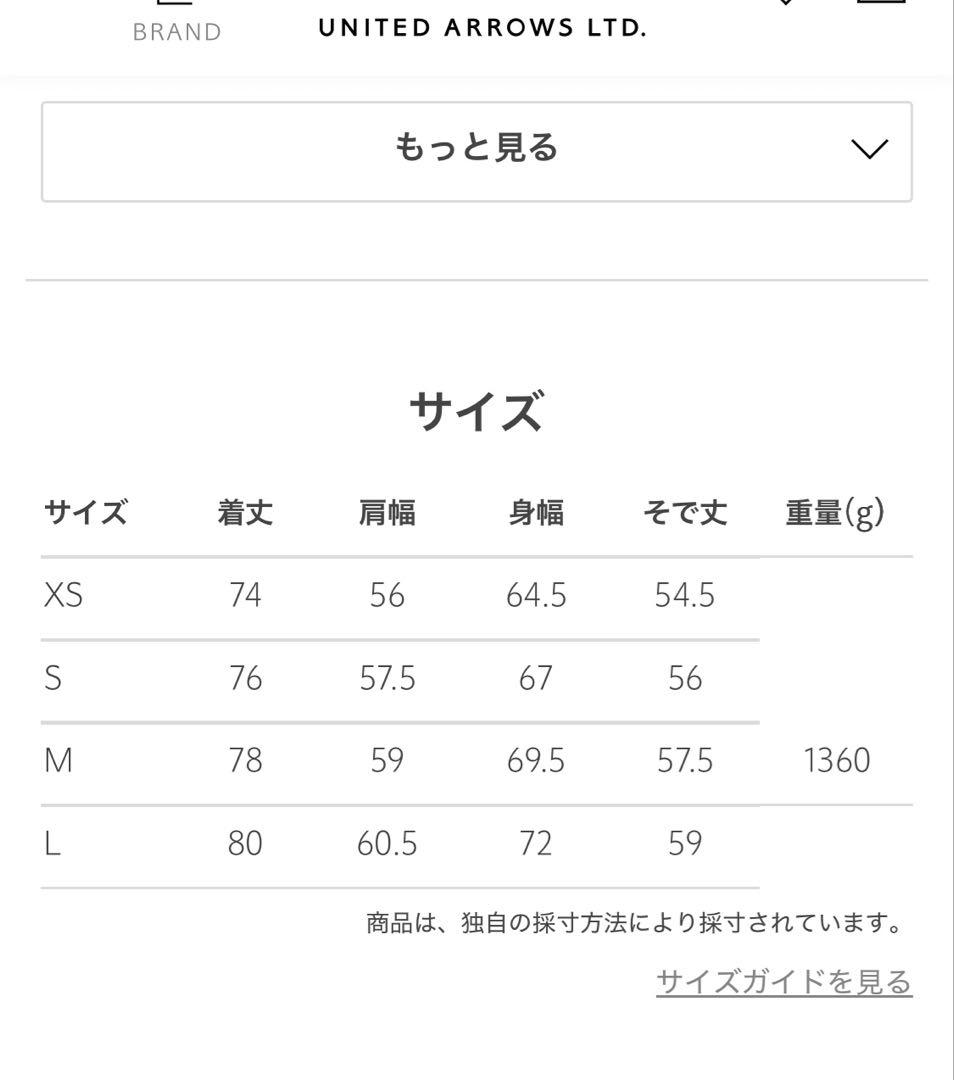Click the サイズ section title
The image size is (954, 1080).
coord(477,409)
